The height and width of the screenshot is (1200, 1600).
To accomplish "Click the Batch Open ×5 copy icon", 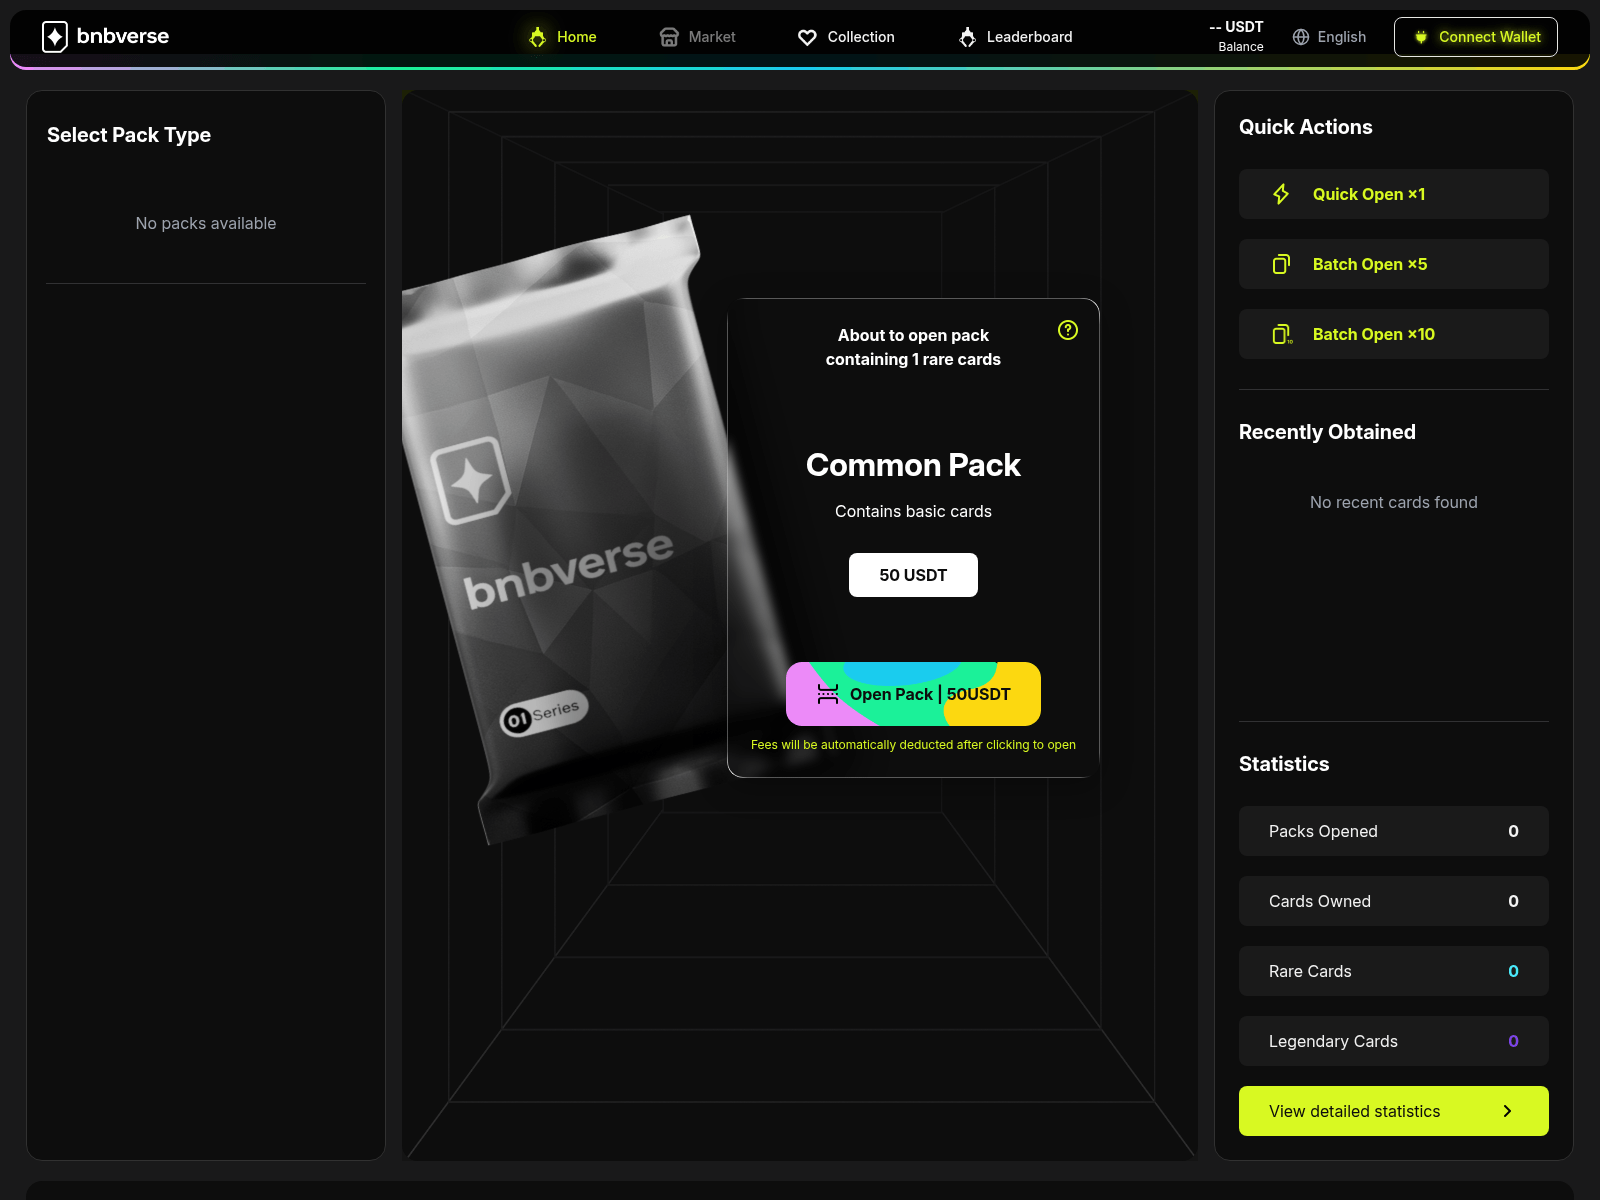I will pos(1281,264).
